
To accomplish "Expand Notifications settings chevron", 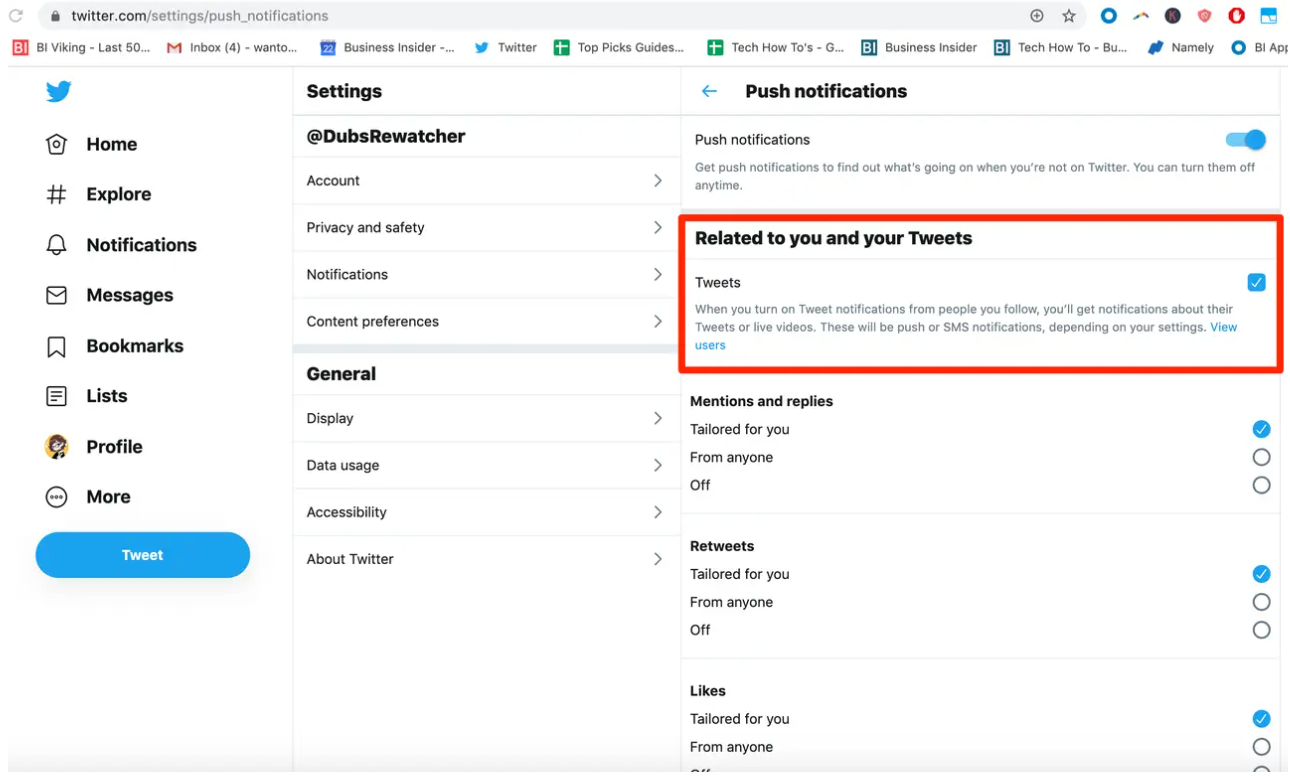I will pos(658,274).
